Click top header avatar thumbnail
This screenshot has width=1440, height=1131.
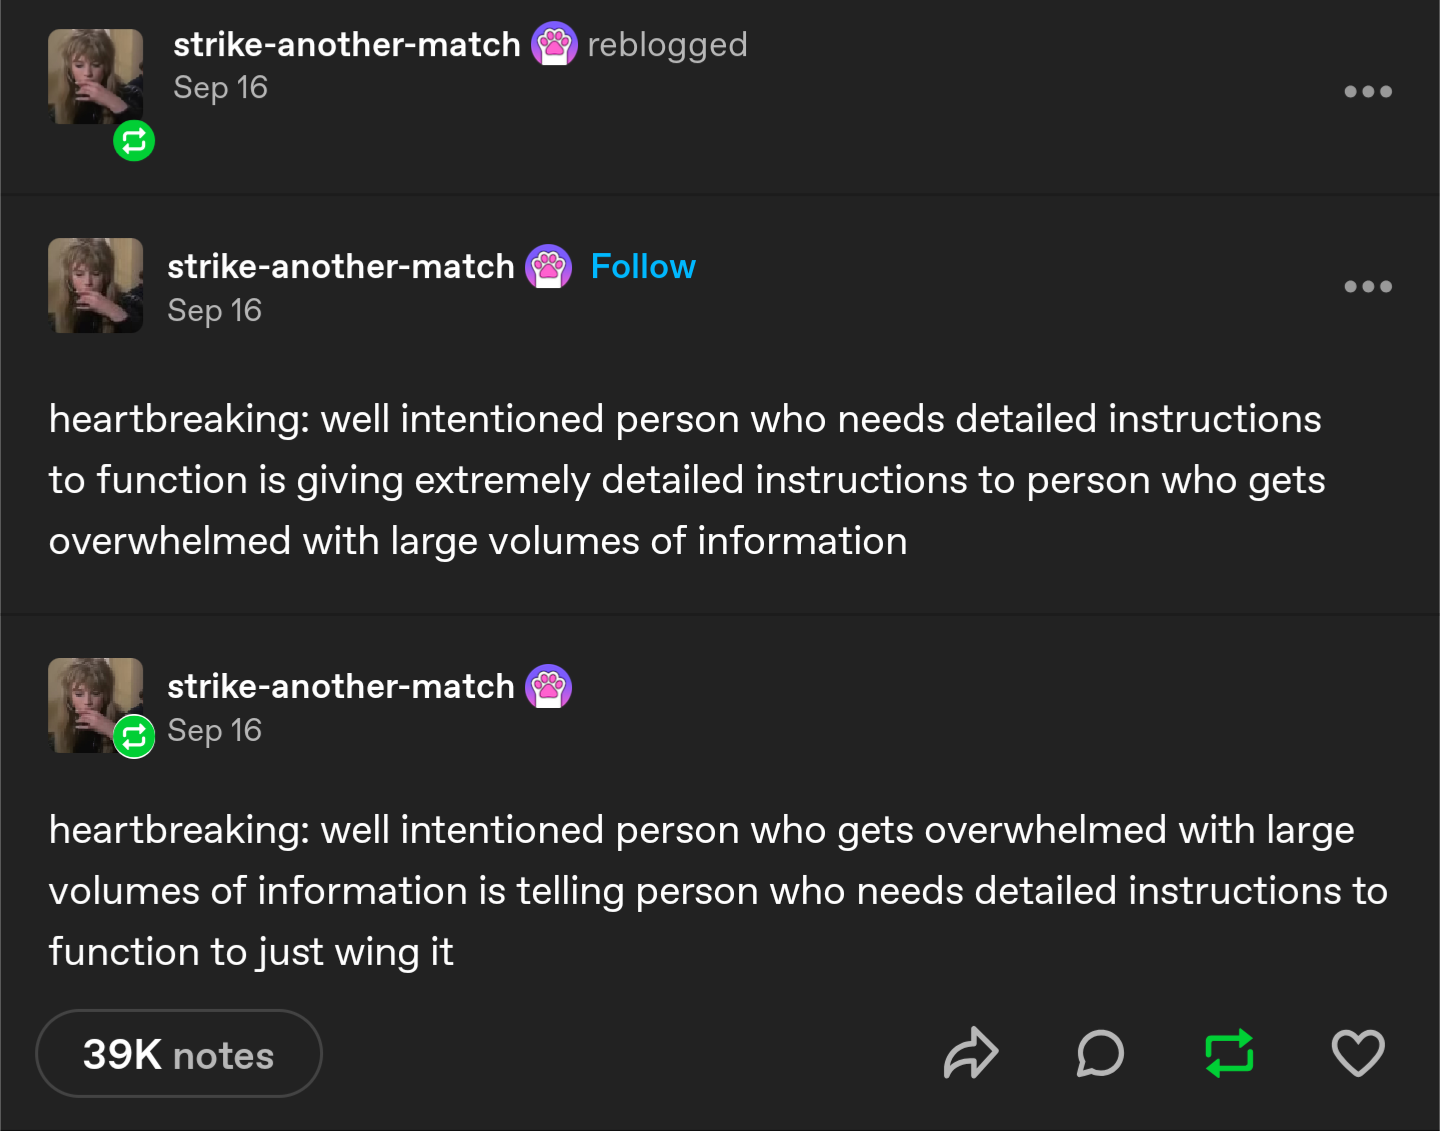(x=95, y=77)
